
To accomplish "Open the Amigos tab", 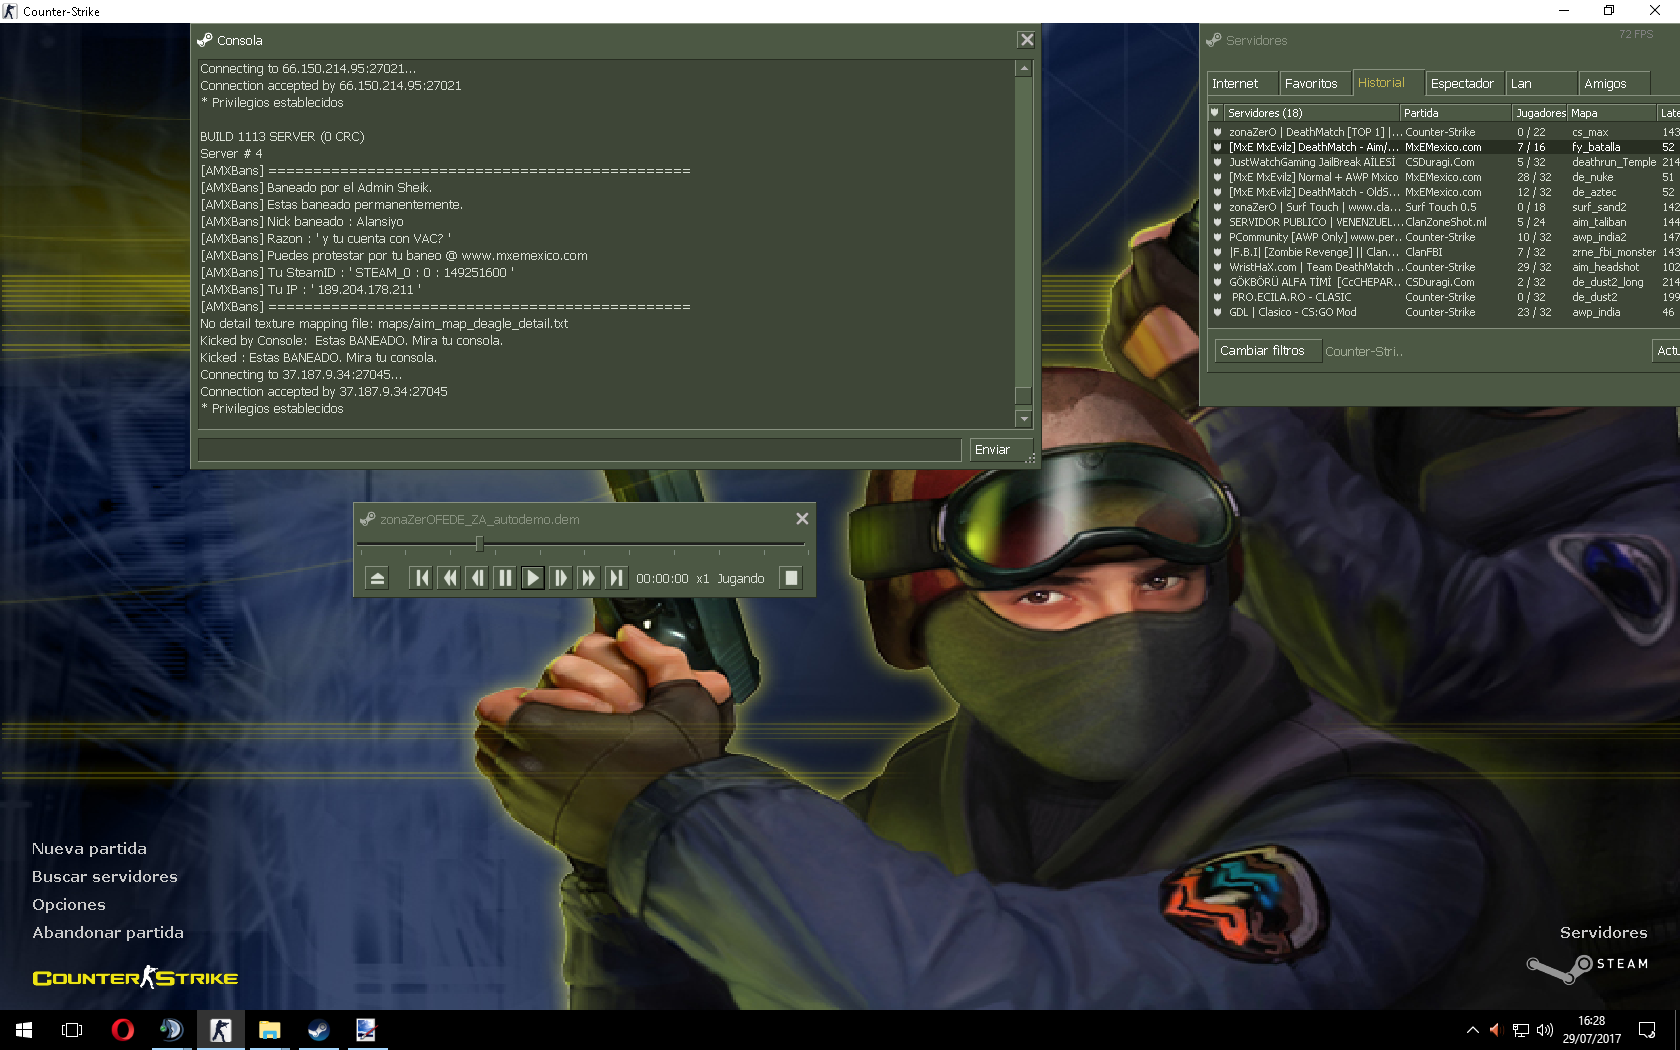I will tap(1614, 84).
